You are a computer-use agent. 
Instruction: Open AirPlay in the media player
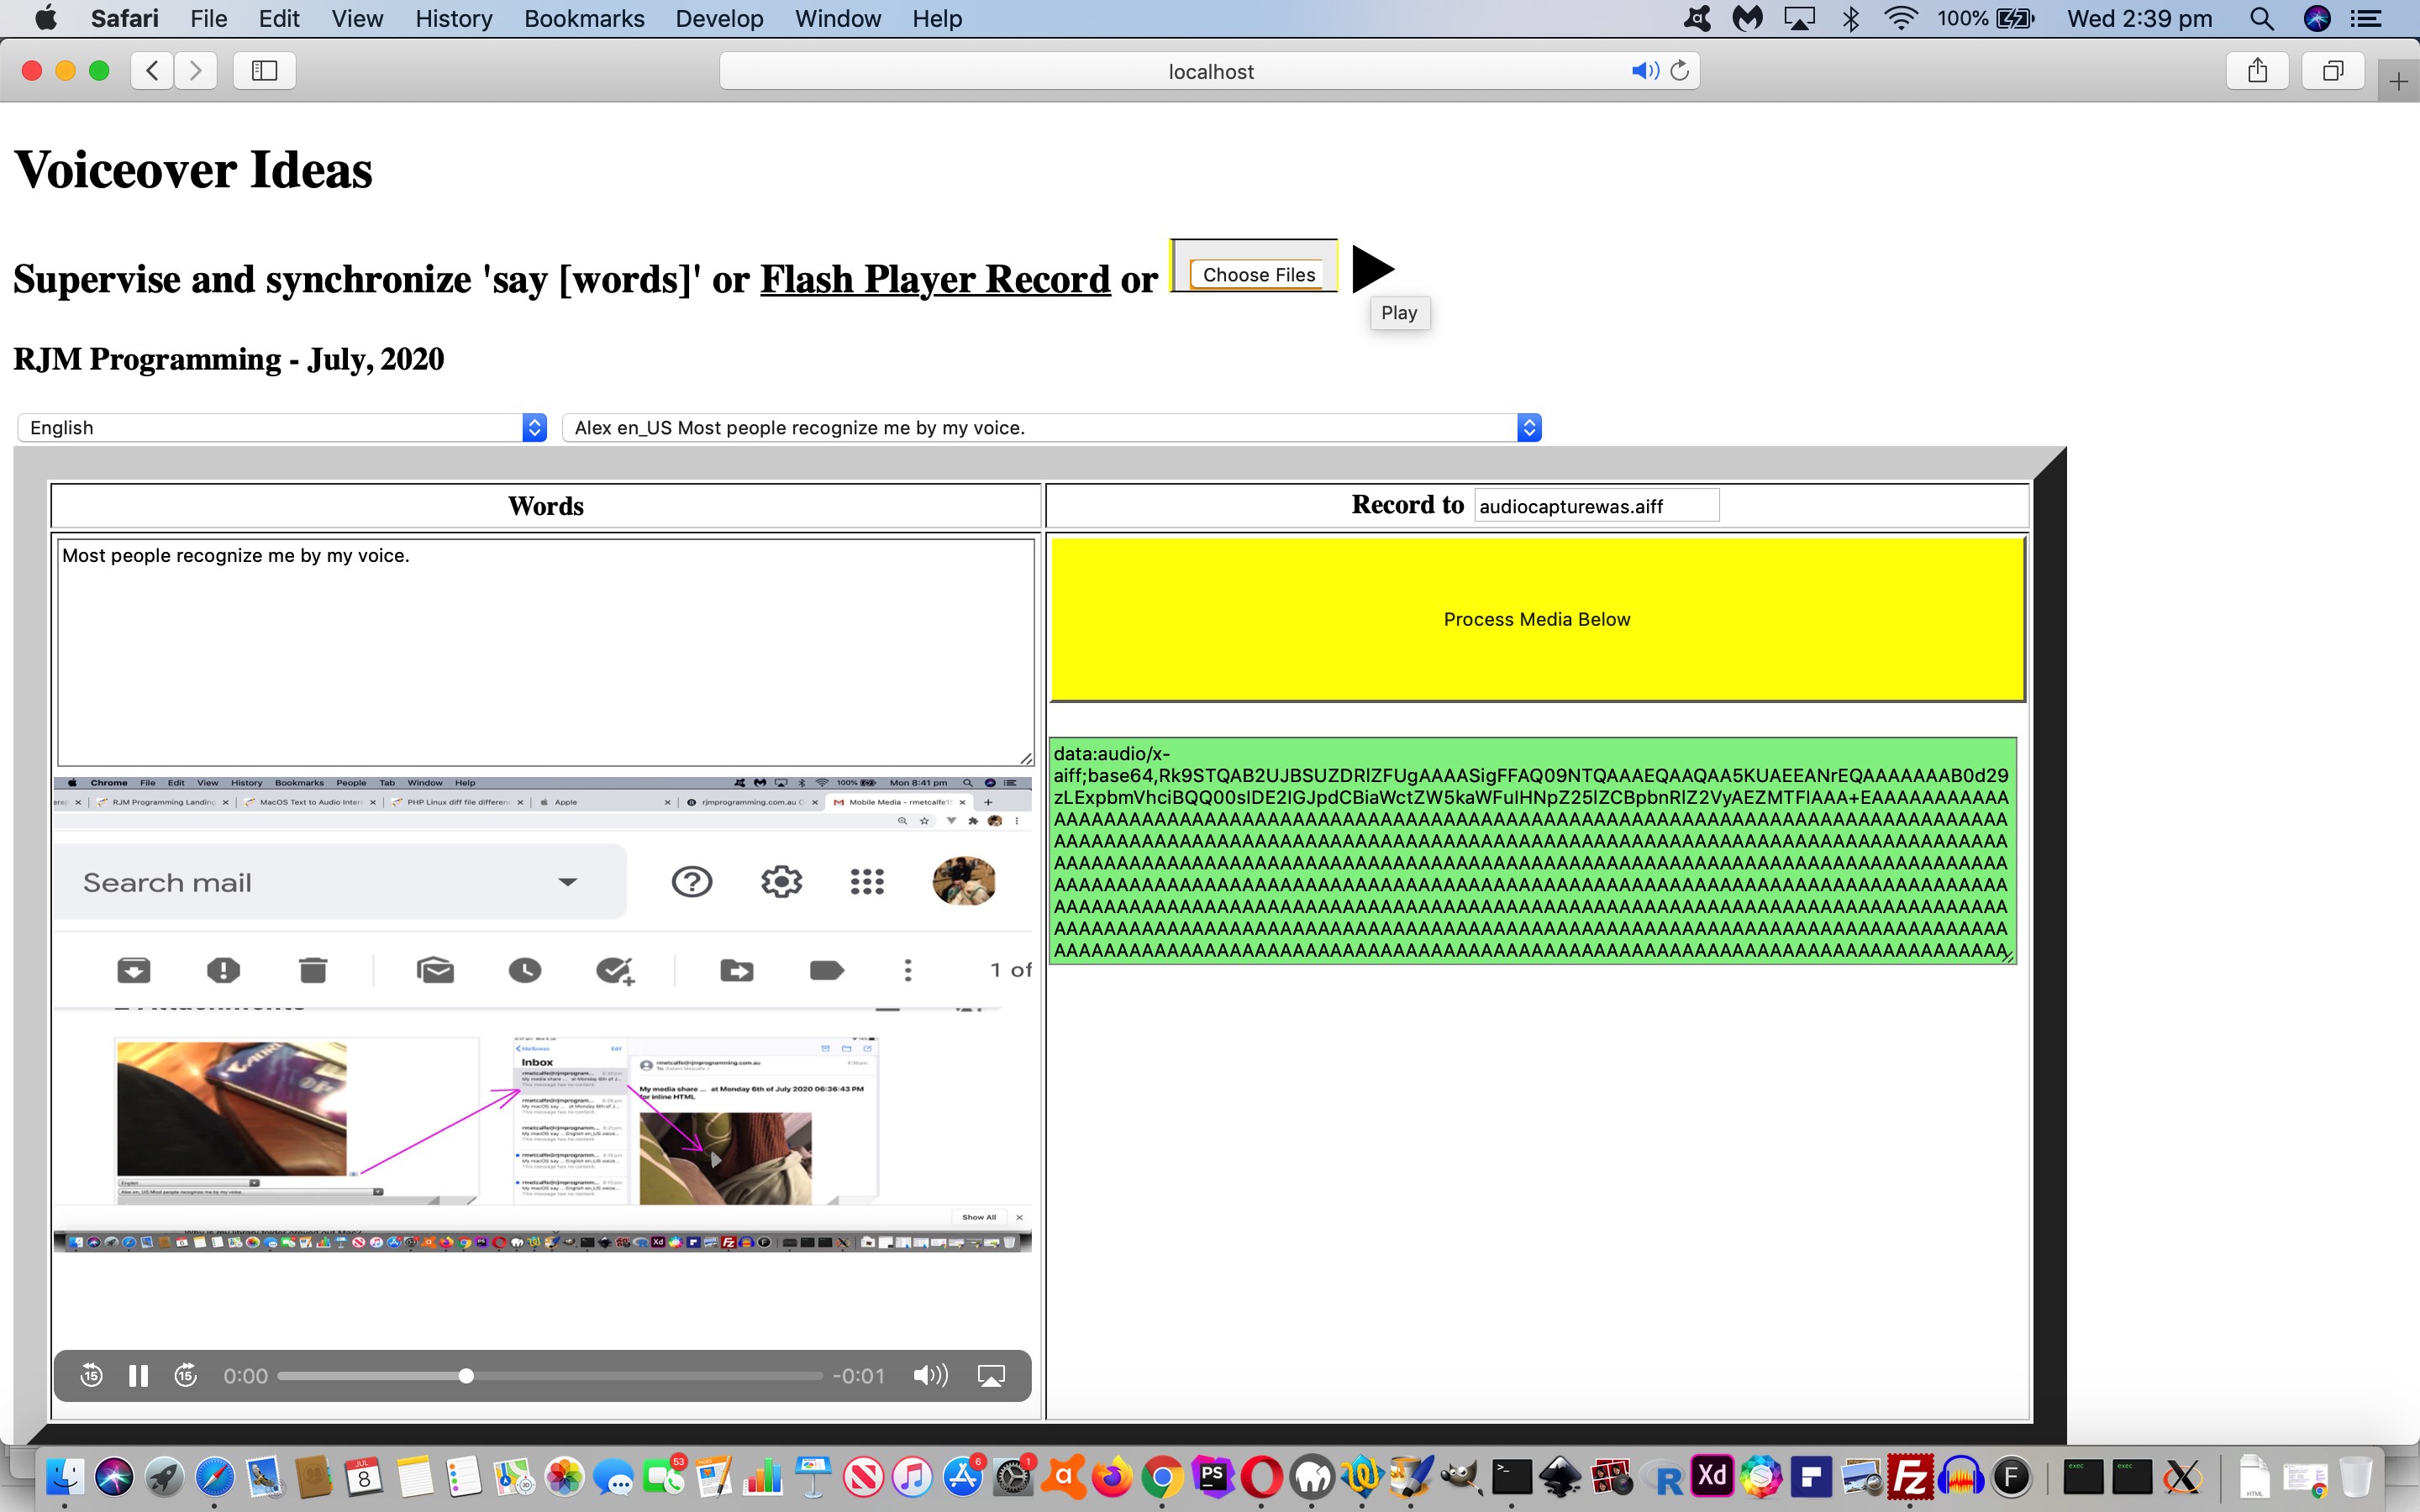click(991, 1376)
